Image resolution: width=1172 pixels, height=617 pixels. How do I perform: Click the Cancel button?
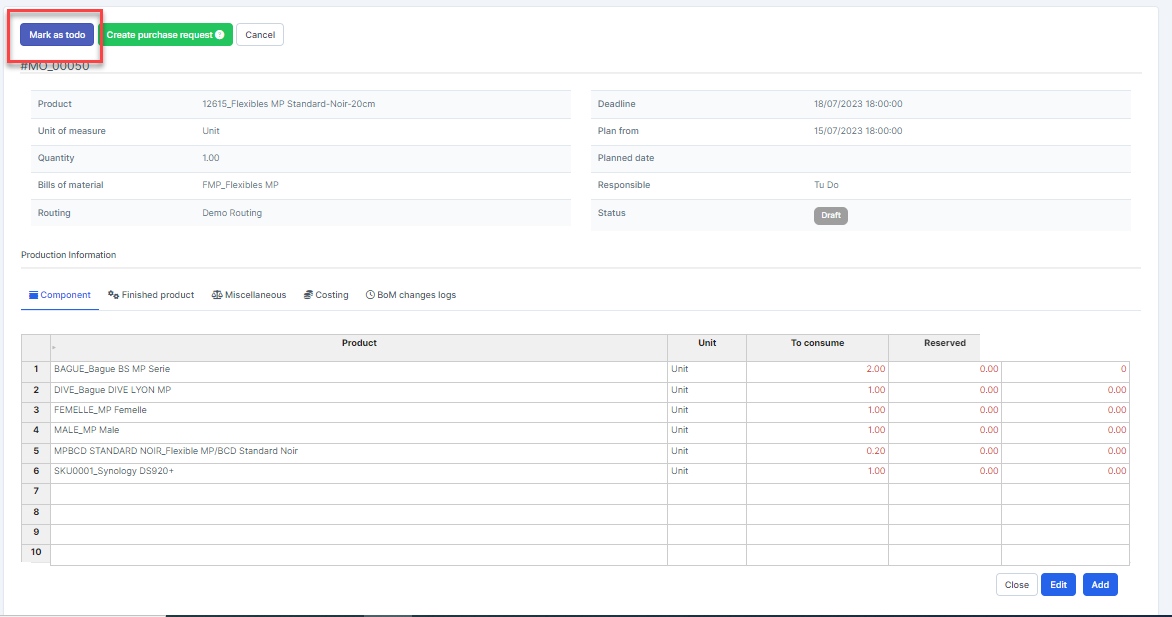coord(260,35)
